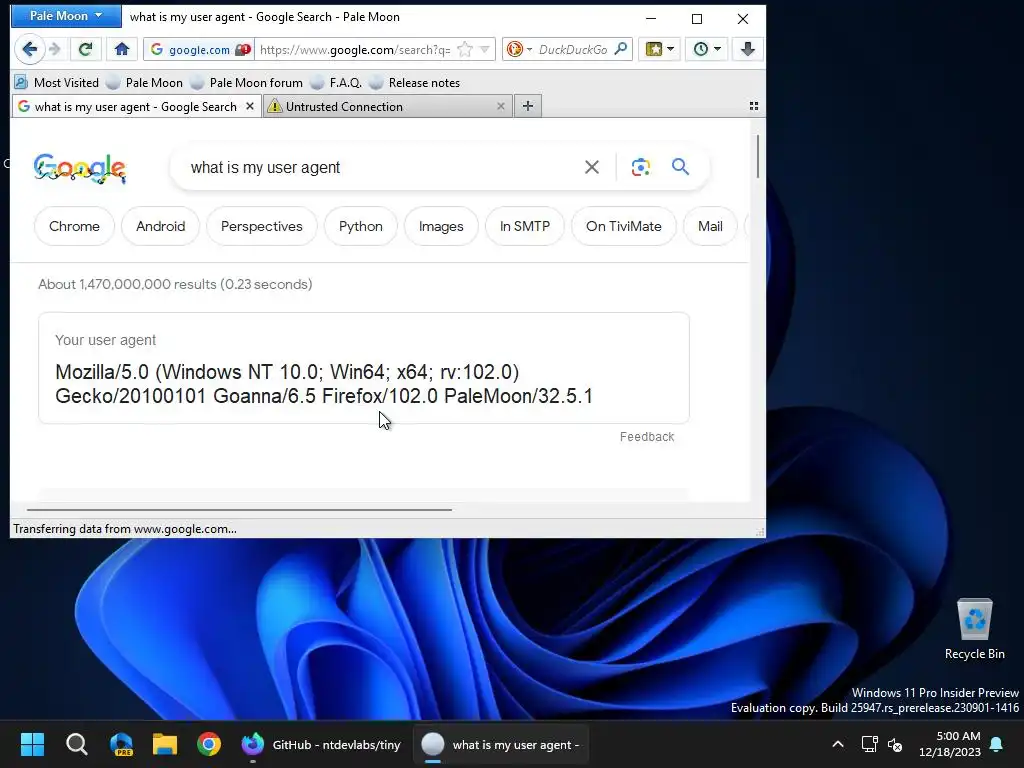The width and height of the screenshot is (1024, 768).
Task: Click the user agent string text
Action: pyautogui.click(x=324, y=384)
